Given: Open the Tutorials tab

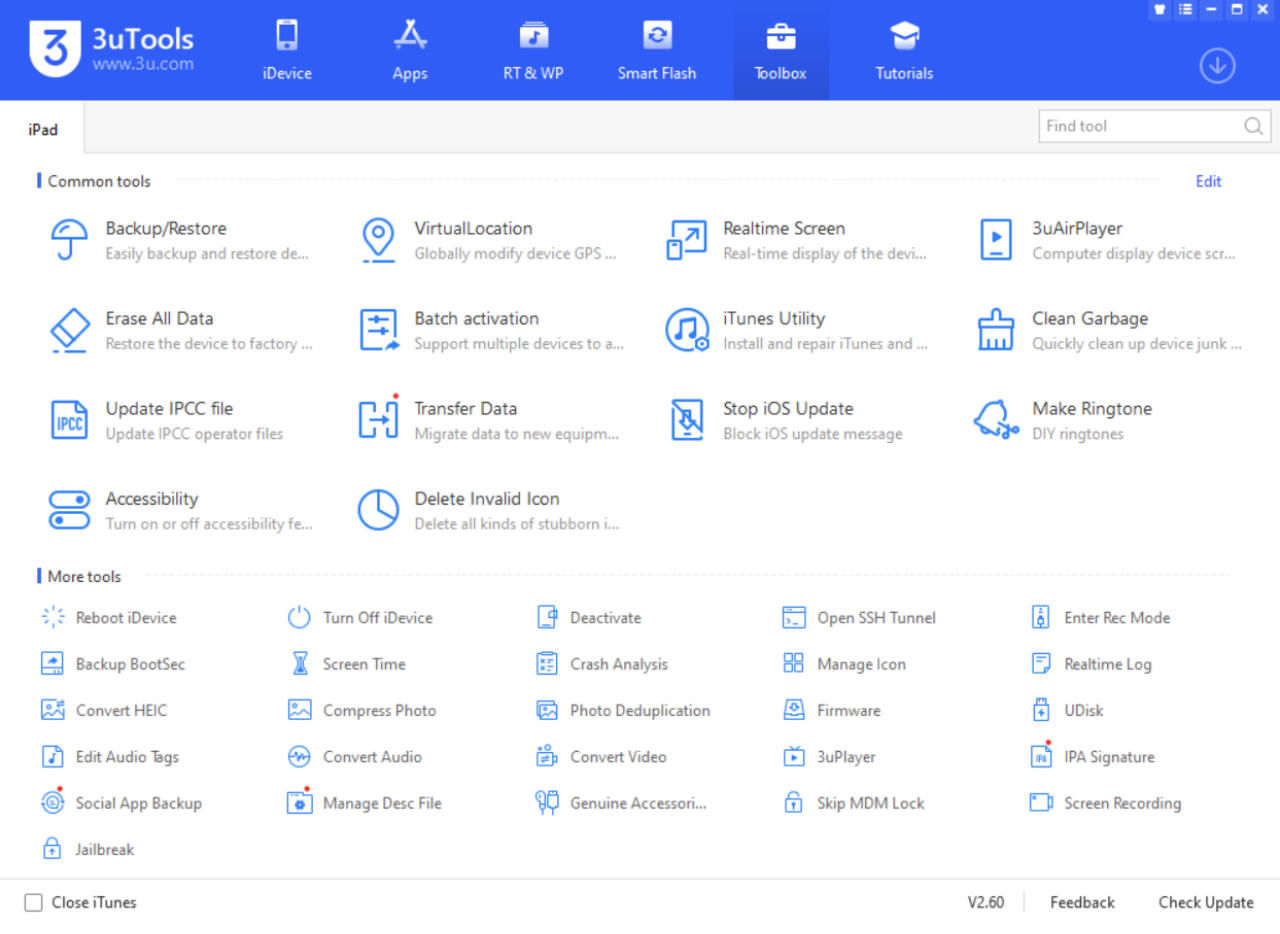Looking at the screenshot, I should (904, 50).
